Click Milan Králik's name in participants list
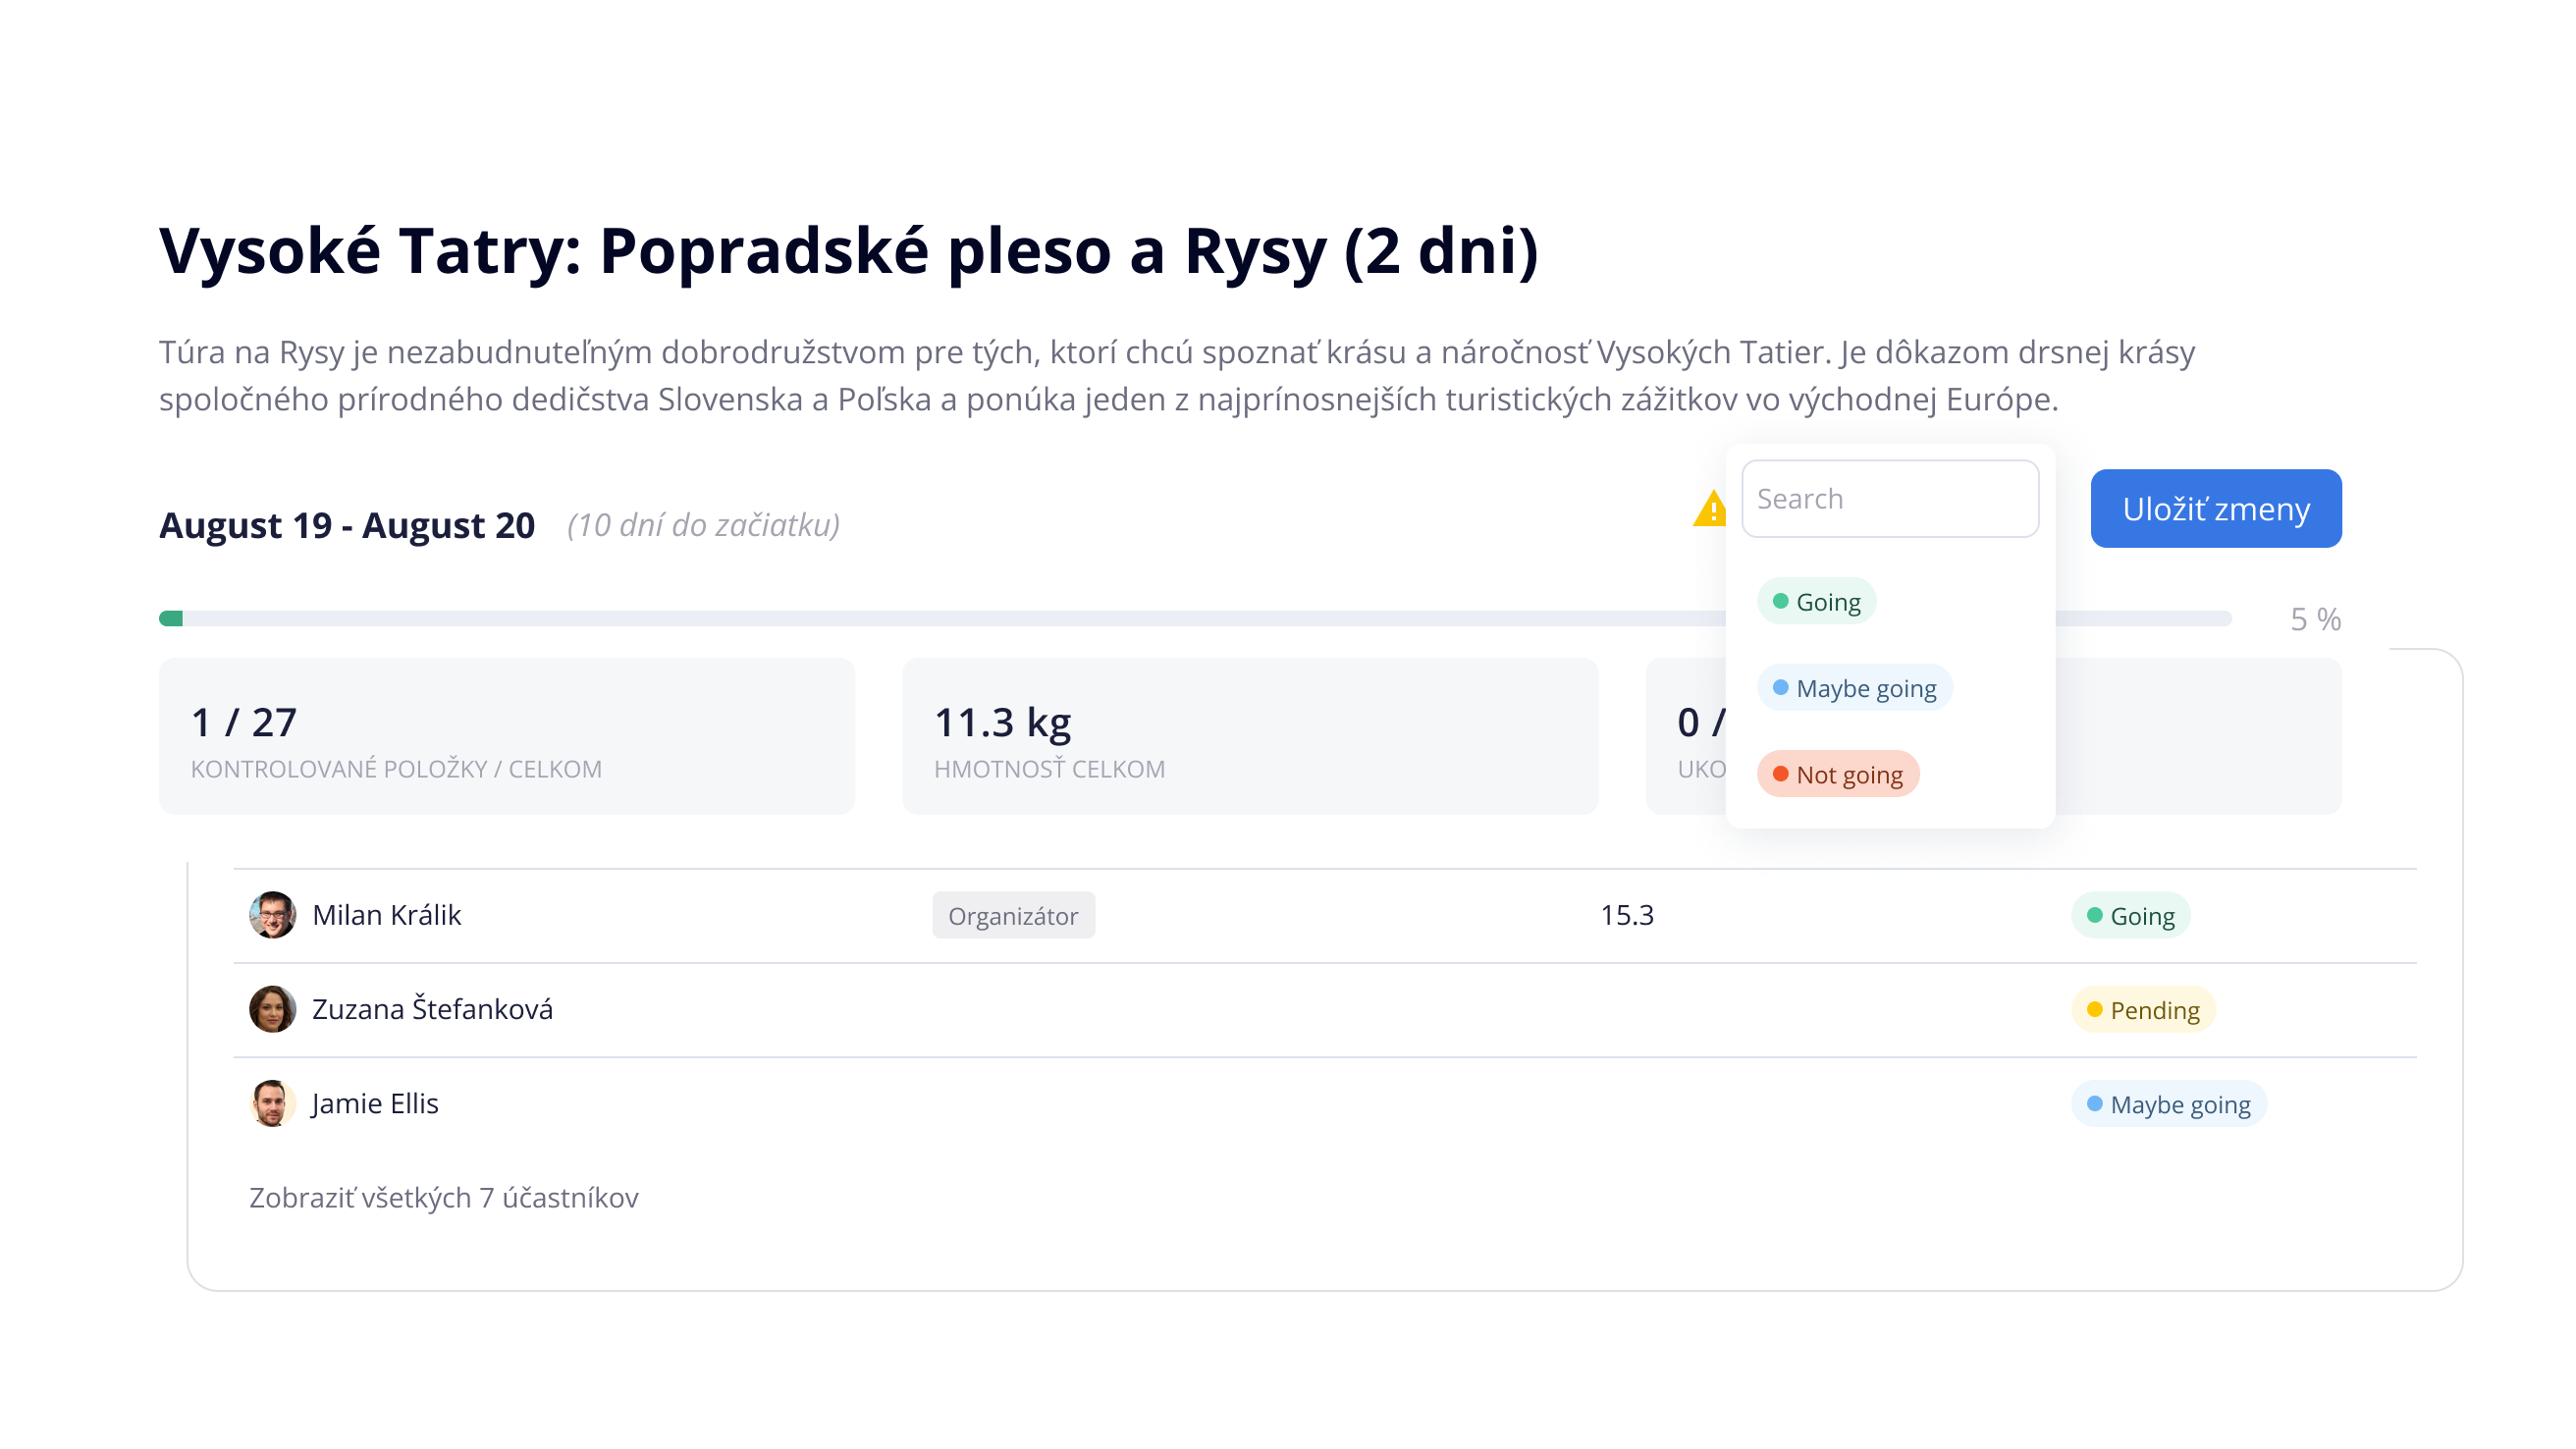 pos(386,915)
